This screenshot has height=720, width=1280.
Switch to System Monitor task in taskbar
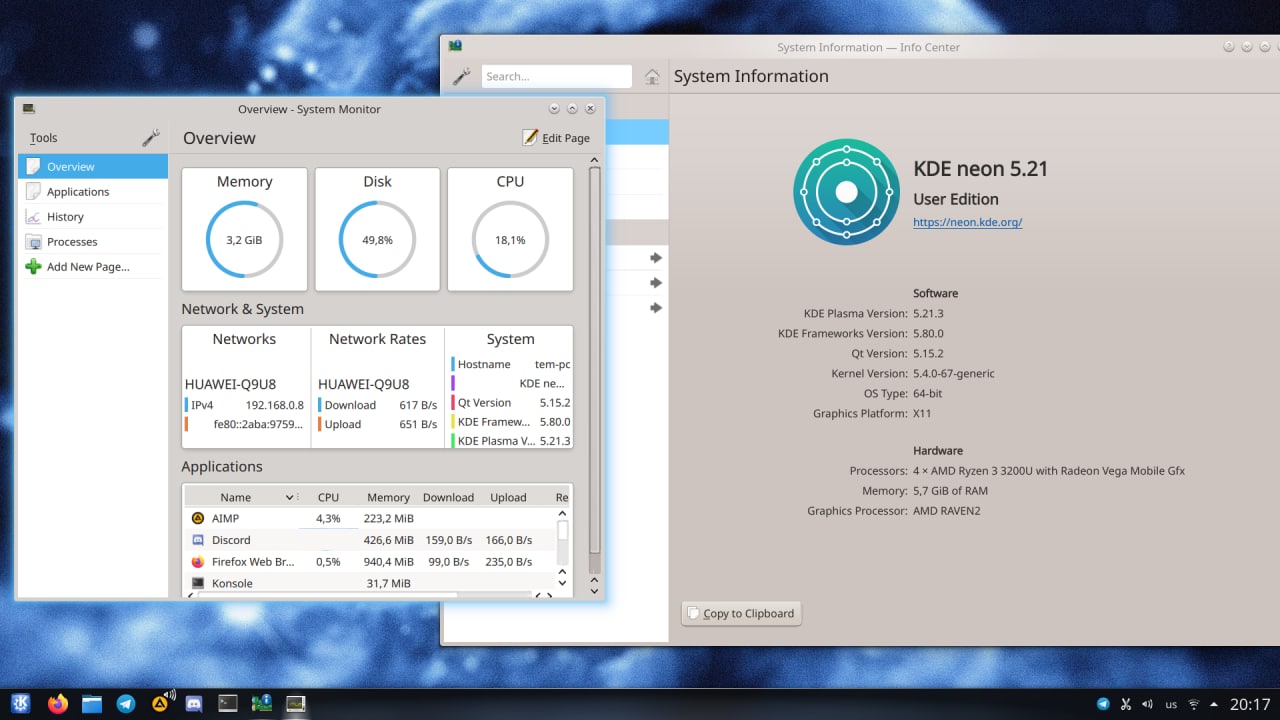pyautogui.click(x=295, y=704)
